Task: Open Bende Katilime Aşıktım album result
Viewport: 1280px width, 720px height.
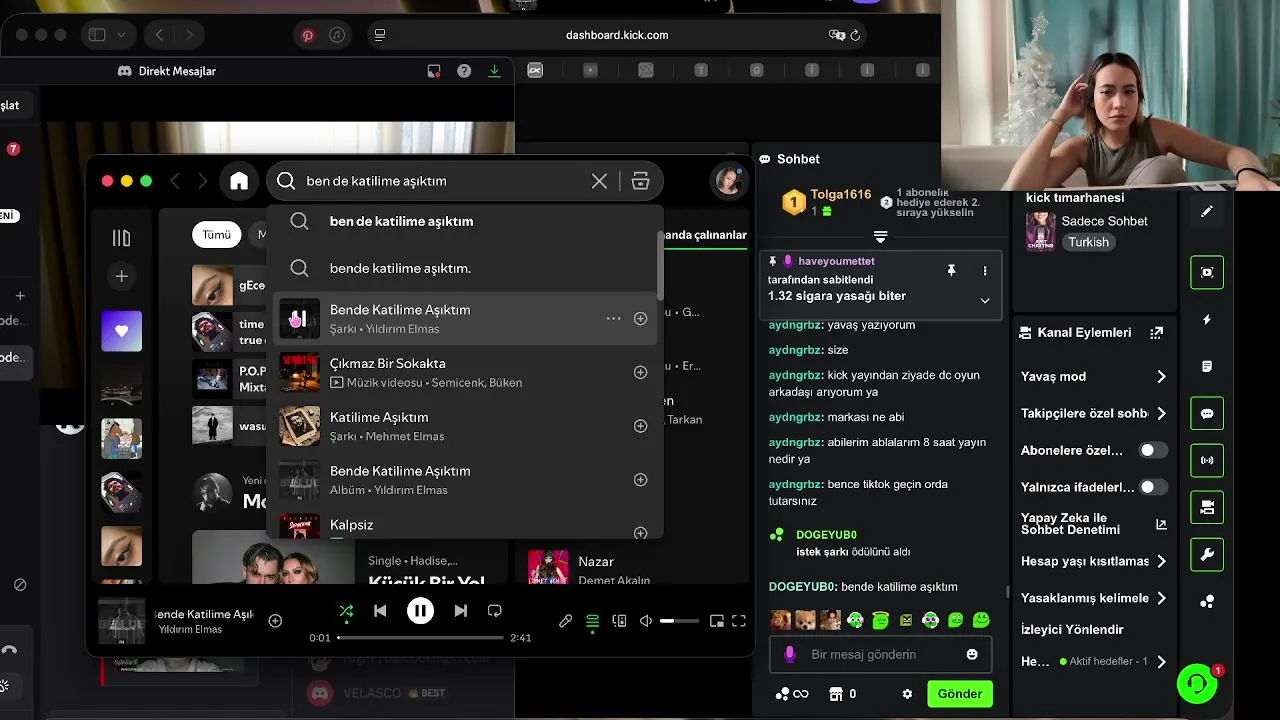Action: coord(465,480)
